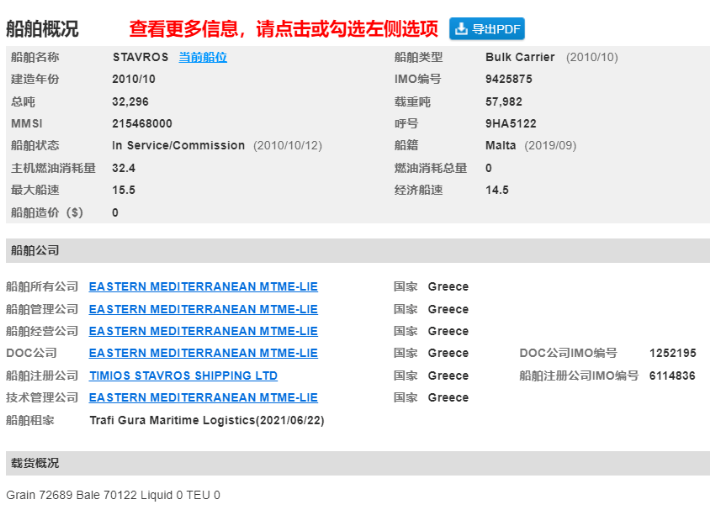The image size is (728, 510).
Task: Click the 船舶概况 page title
Action: point(42,29)
